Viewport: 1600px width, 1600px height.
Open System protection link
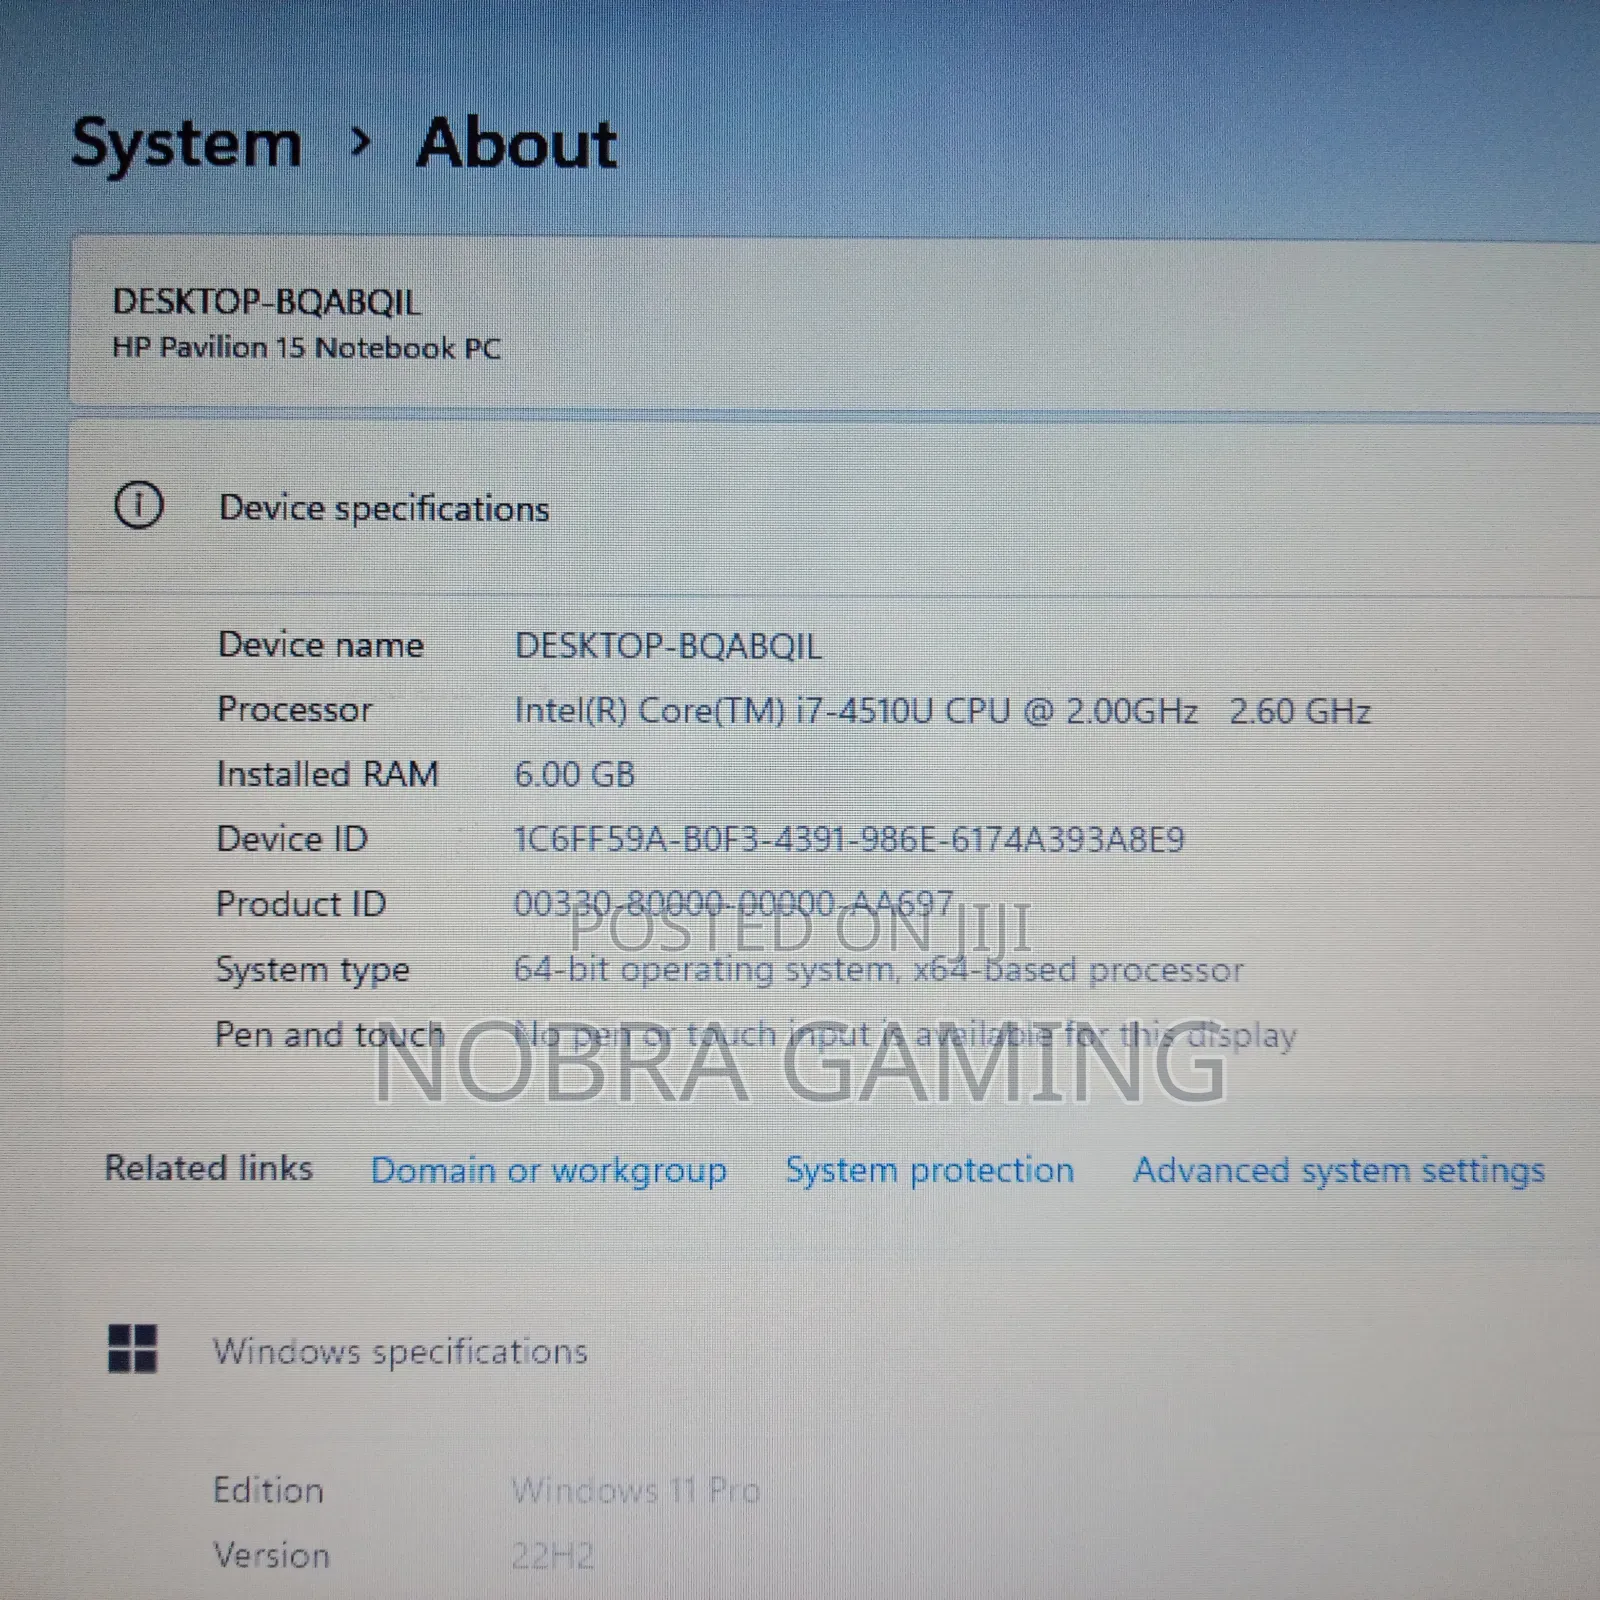click(929, 1169)
